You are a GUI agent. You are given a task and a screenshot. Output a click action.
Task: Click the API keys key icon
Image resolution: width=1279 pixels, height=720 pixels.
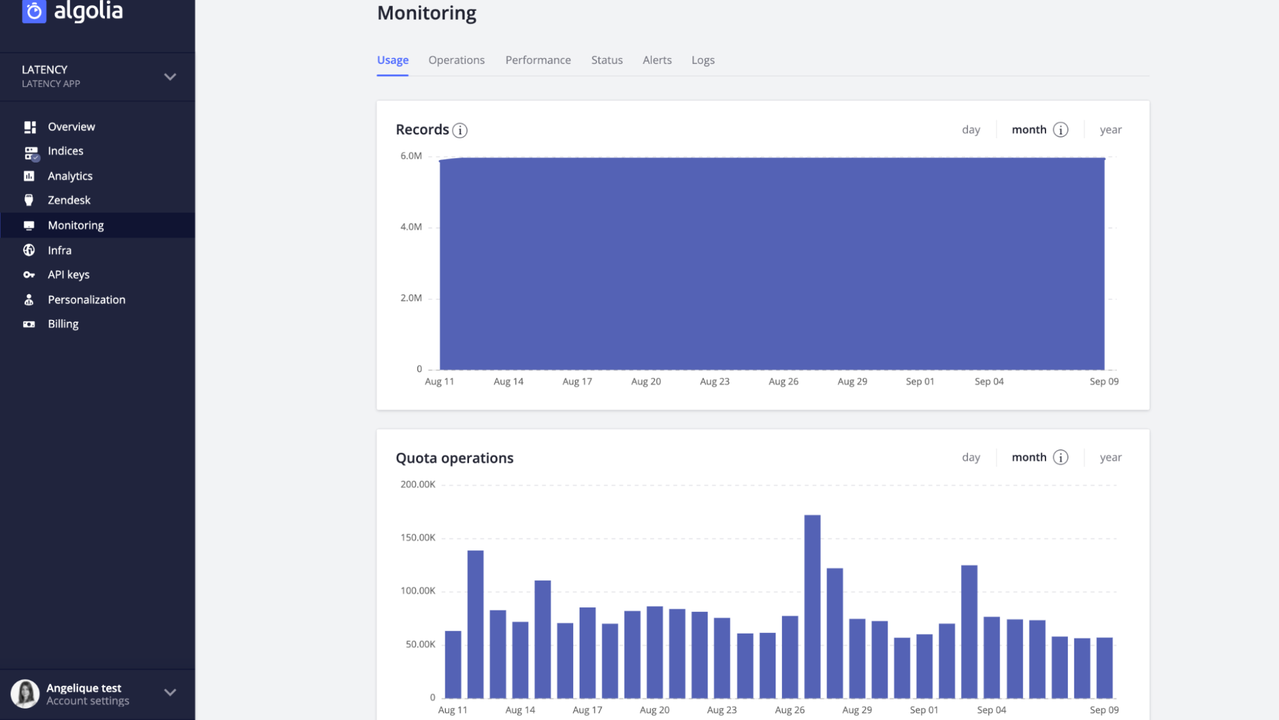[29, 275]
